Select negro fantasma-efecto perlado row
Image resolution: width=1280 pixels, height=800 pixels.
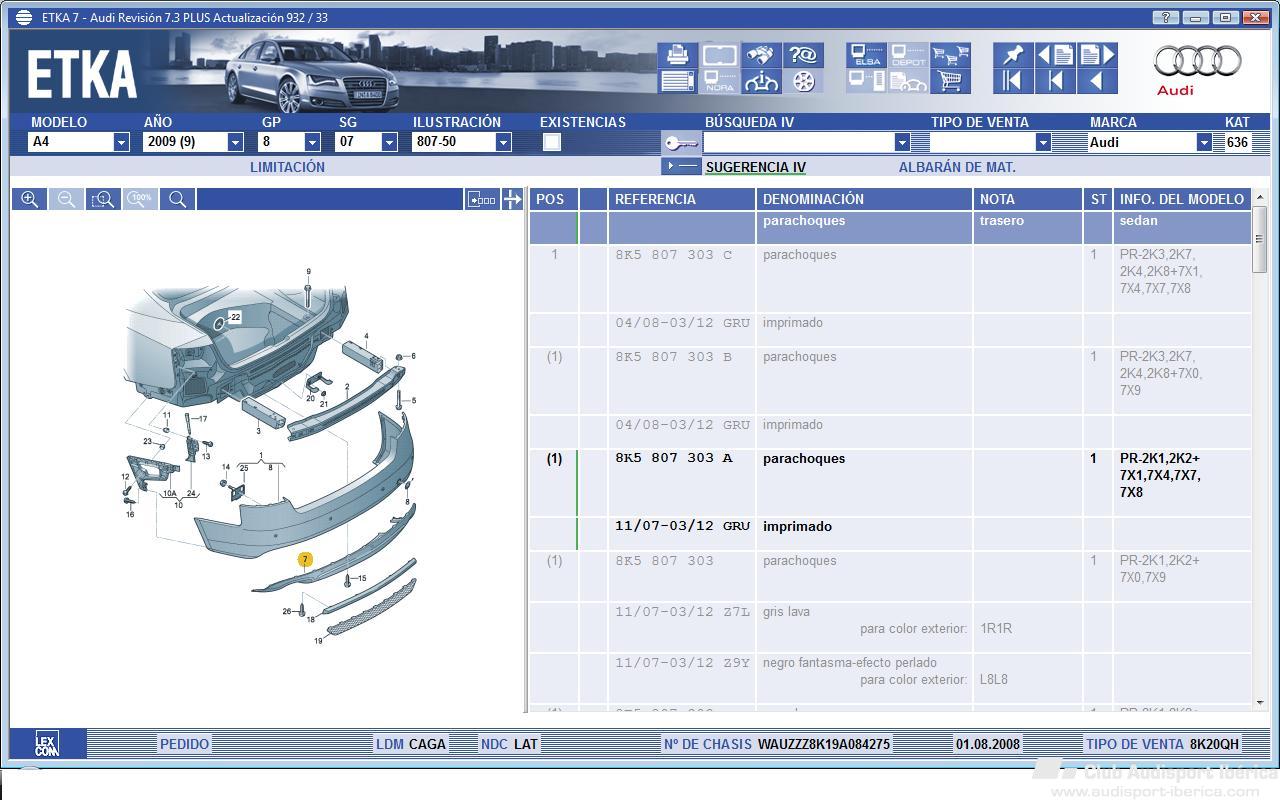890,678
